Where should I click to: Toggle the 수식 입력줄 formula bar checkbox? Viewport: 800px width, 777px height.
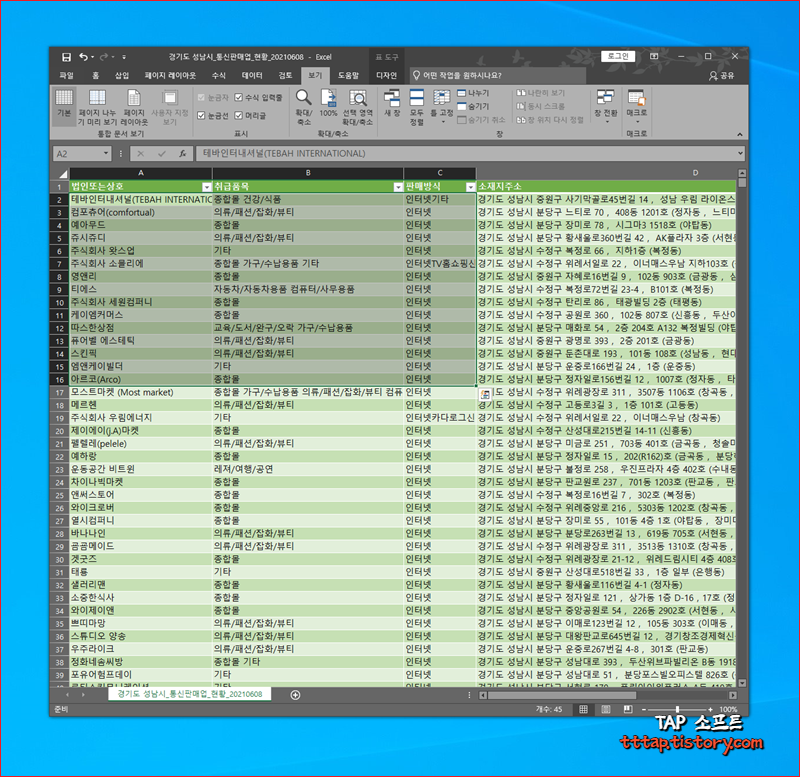coord(238,97)
